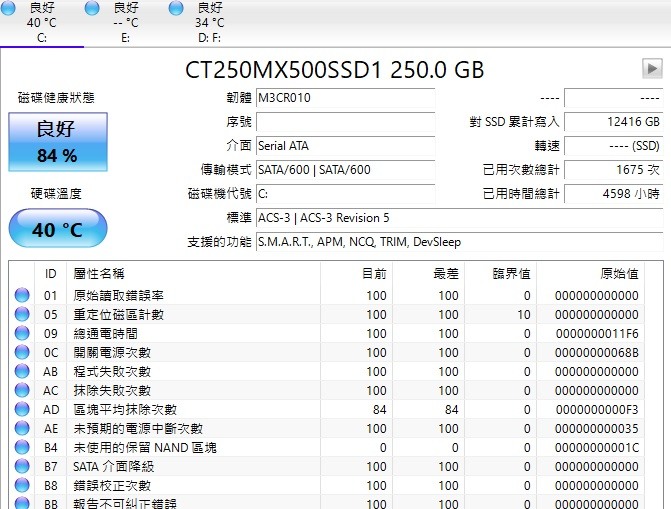The image size is (671, 509).
Task: Click the C: drive health status orb
Action: coord(8,7)
